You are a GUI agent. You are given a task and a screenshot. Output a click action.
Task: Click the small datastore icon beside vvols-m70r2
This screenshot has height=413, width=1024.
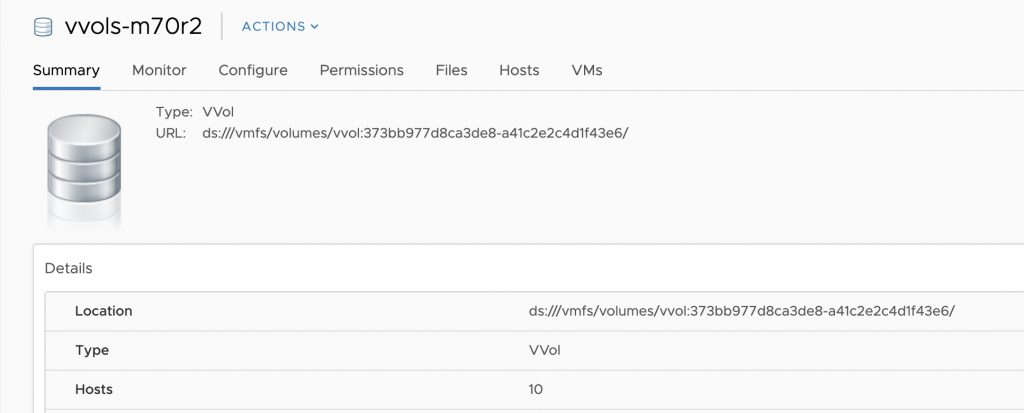point(42,27)
